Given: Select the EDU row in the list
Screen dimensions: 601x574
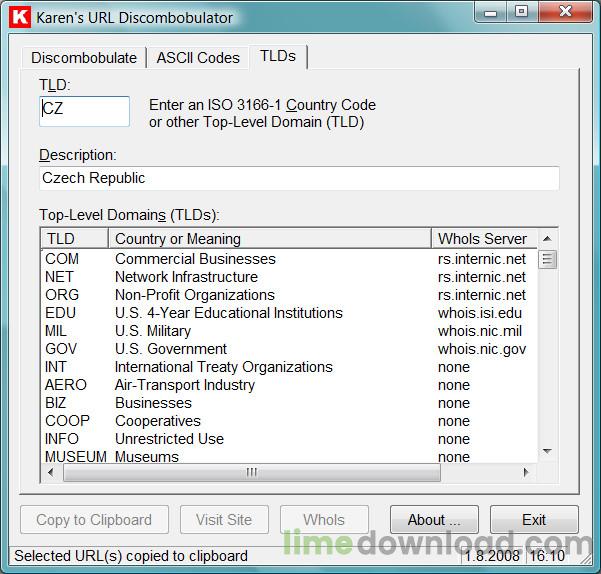Looking at the screenshot, I should point(289,313).
